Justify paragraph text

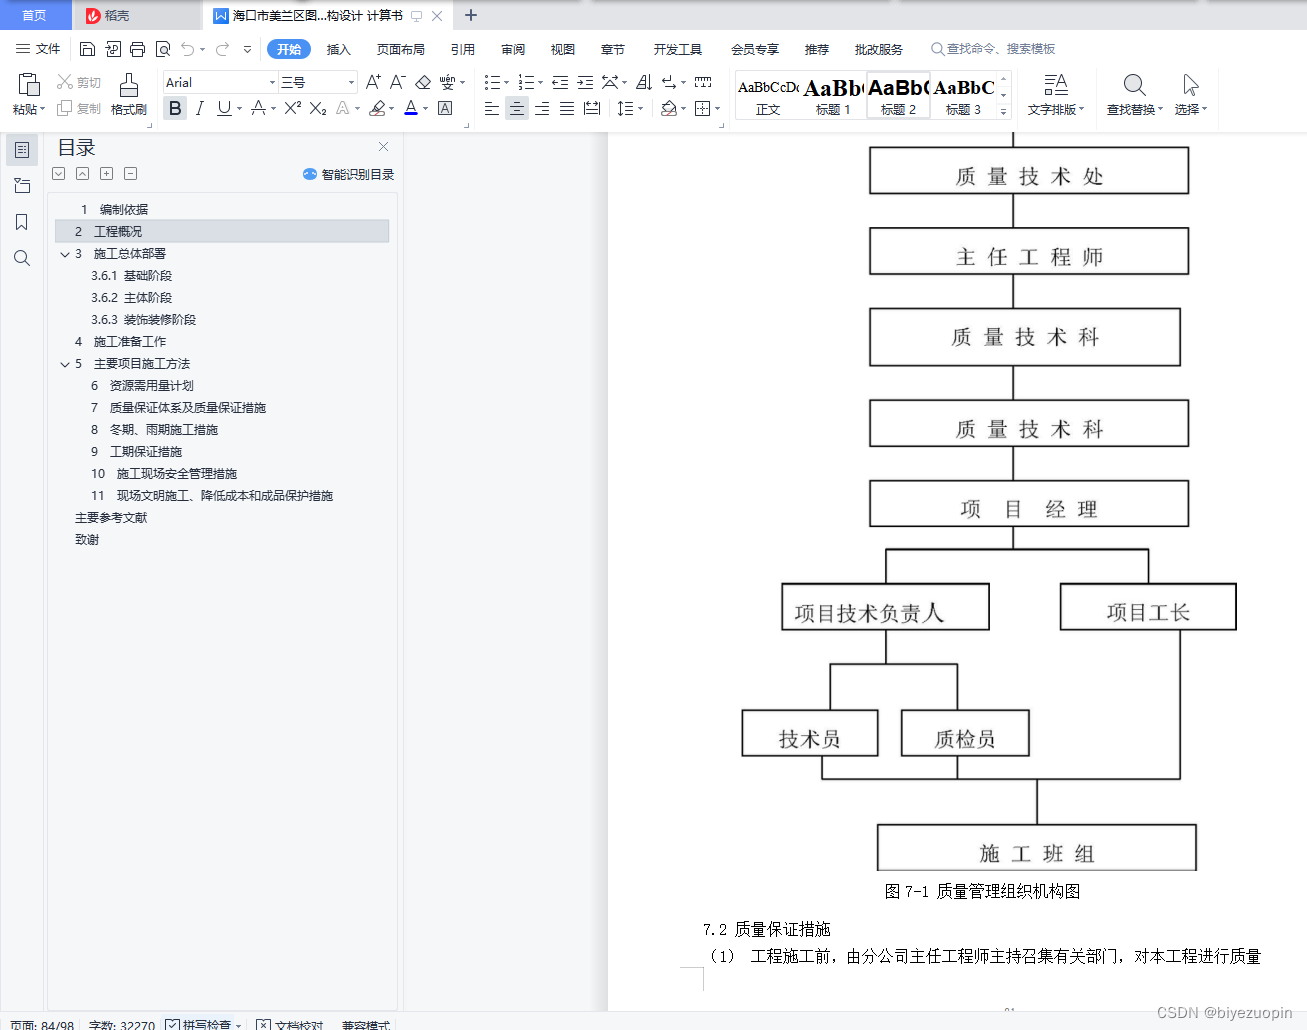567,108
